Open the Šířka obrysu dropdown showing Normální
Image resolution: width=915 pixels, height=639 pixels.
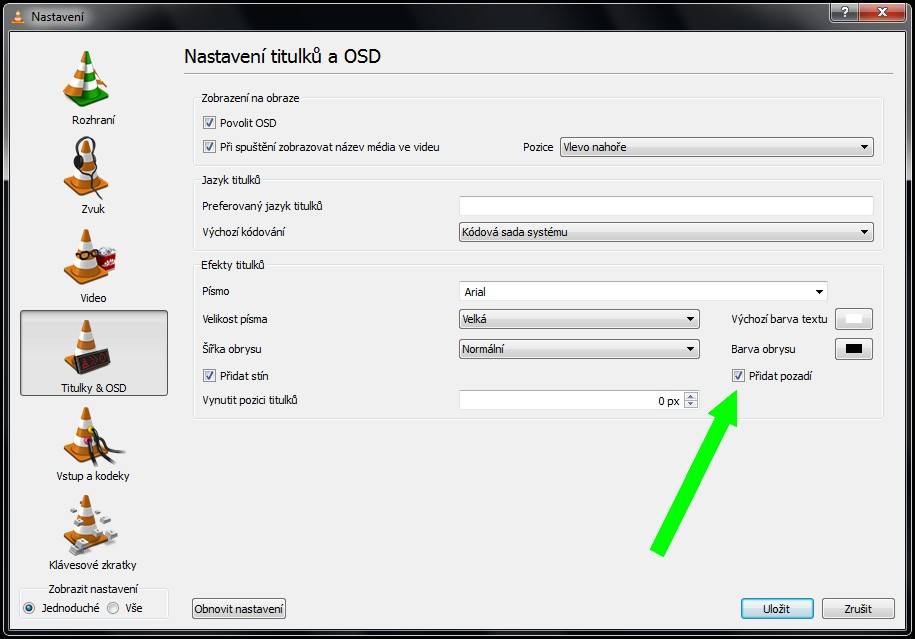(579, 349)
